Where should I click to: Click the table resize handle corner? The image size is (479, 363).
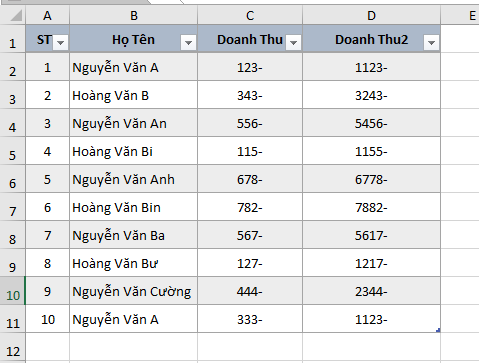438,330
